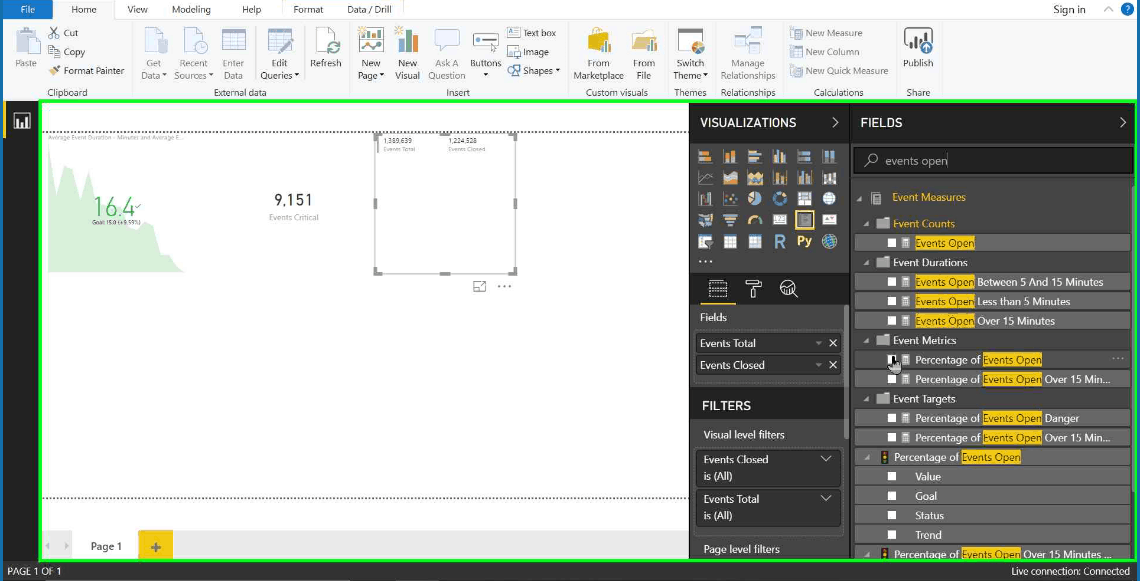
Task: Select the Waterfall chart visualization
Action: 705,199
